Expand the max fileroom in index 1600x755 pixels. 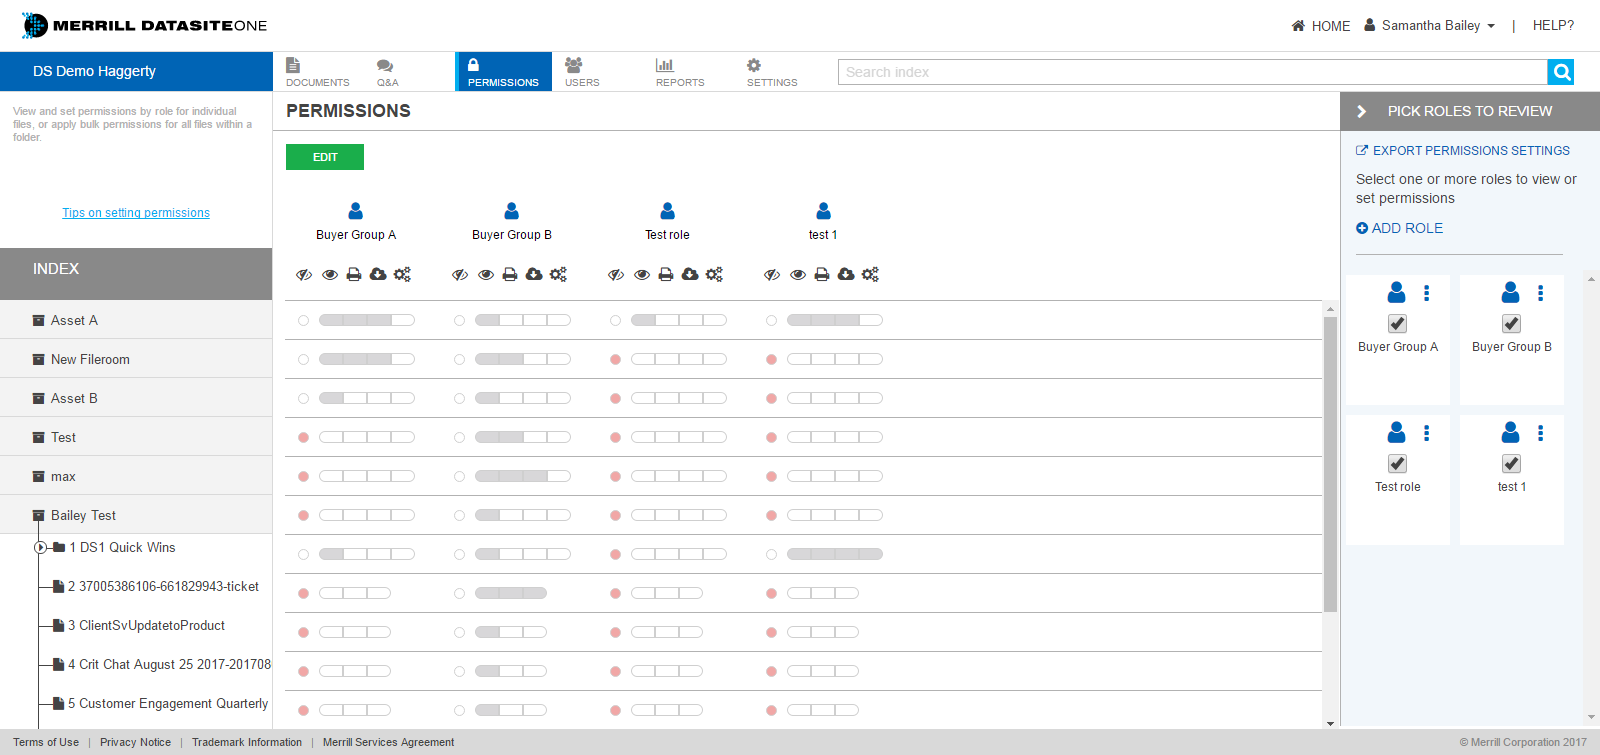click(x=136, y=477)
